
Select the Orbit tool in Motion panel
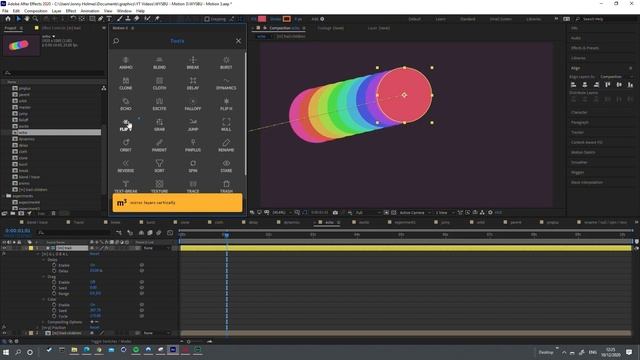pos(126,146)
